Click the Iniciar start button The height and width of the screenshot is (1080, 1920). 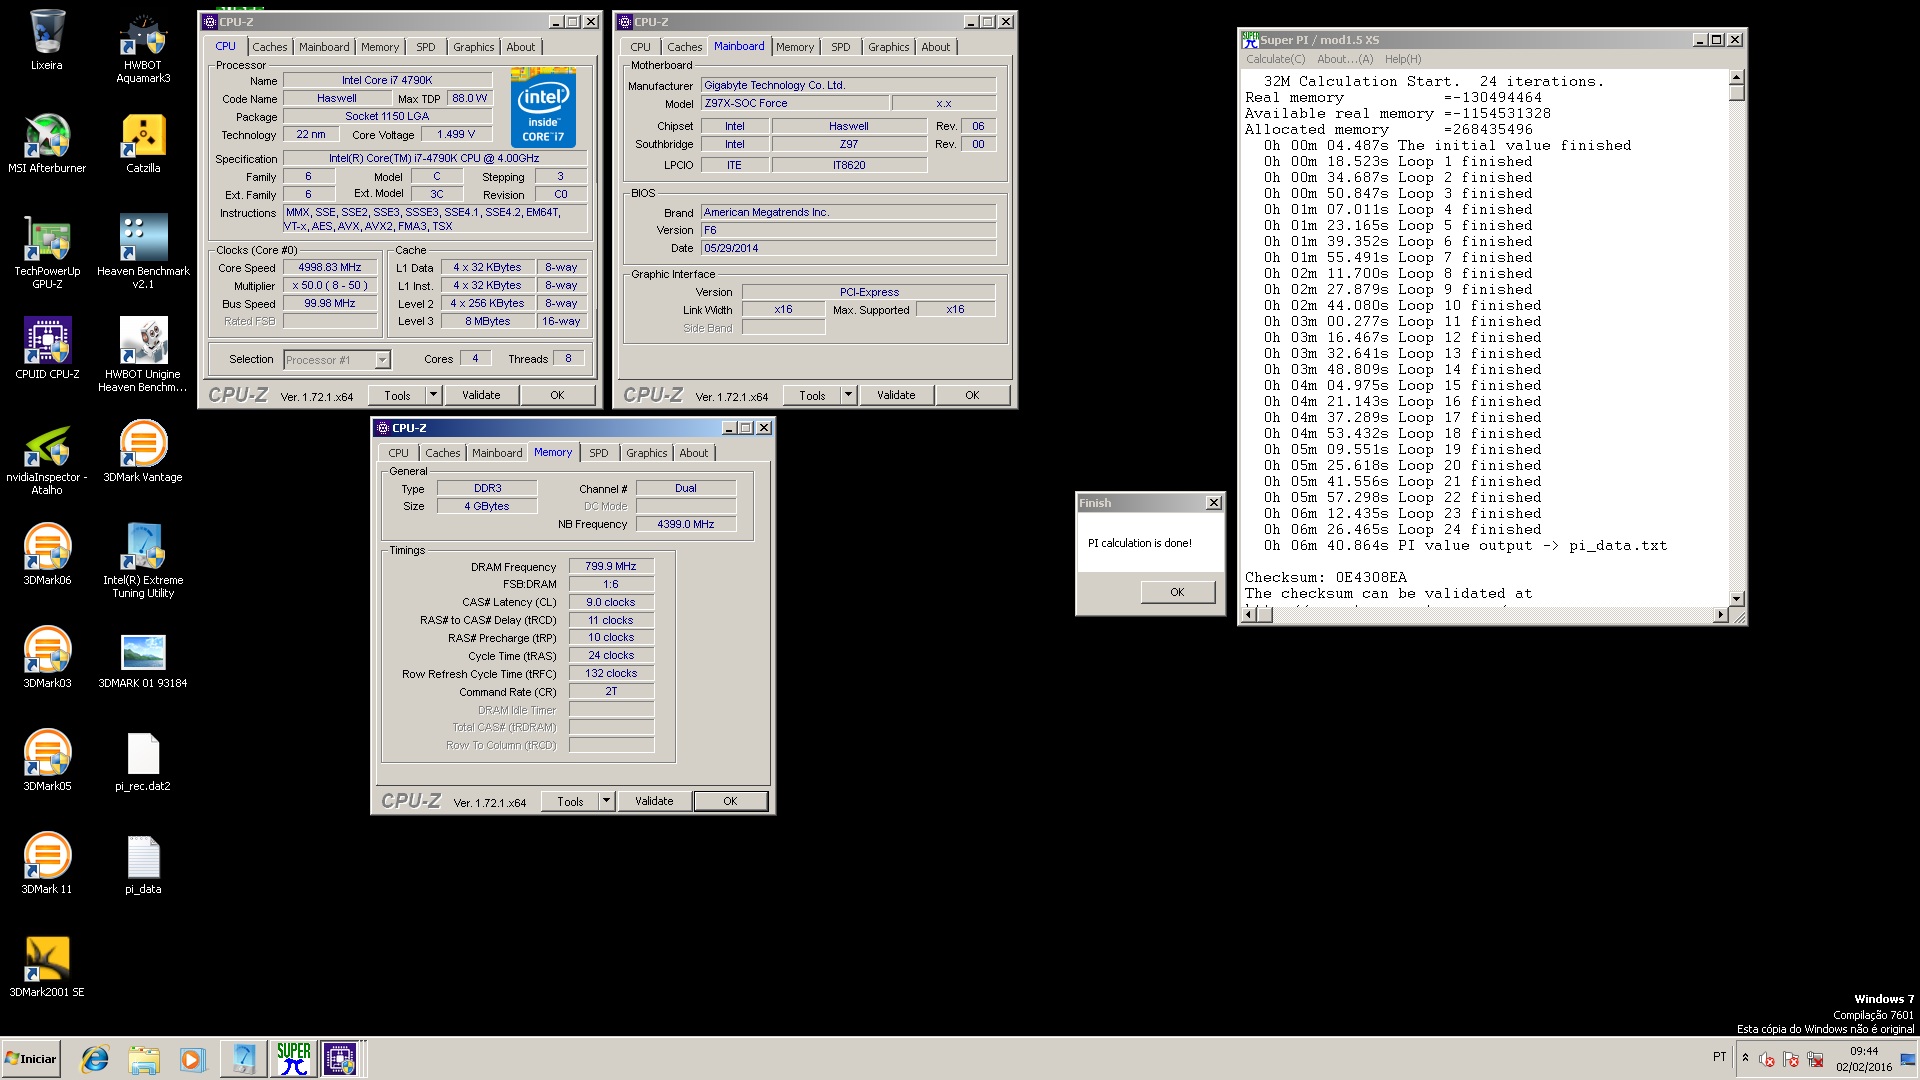[x=31, y=1058]
